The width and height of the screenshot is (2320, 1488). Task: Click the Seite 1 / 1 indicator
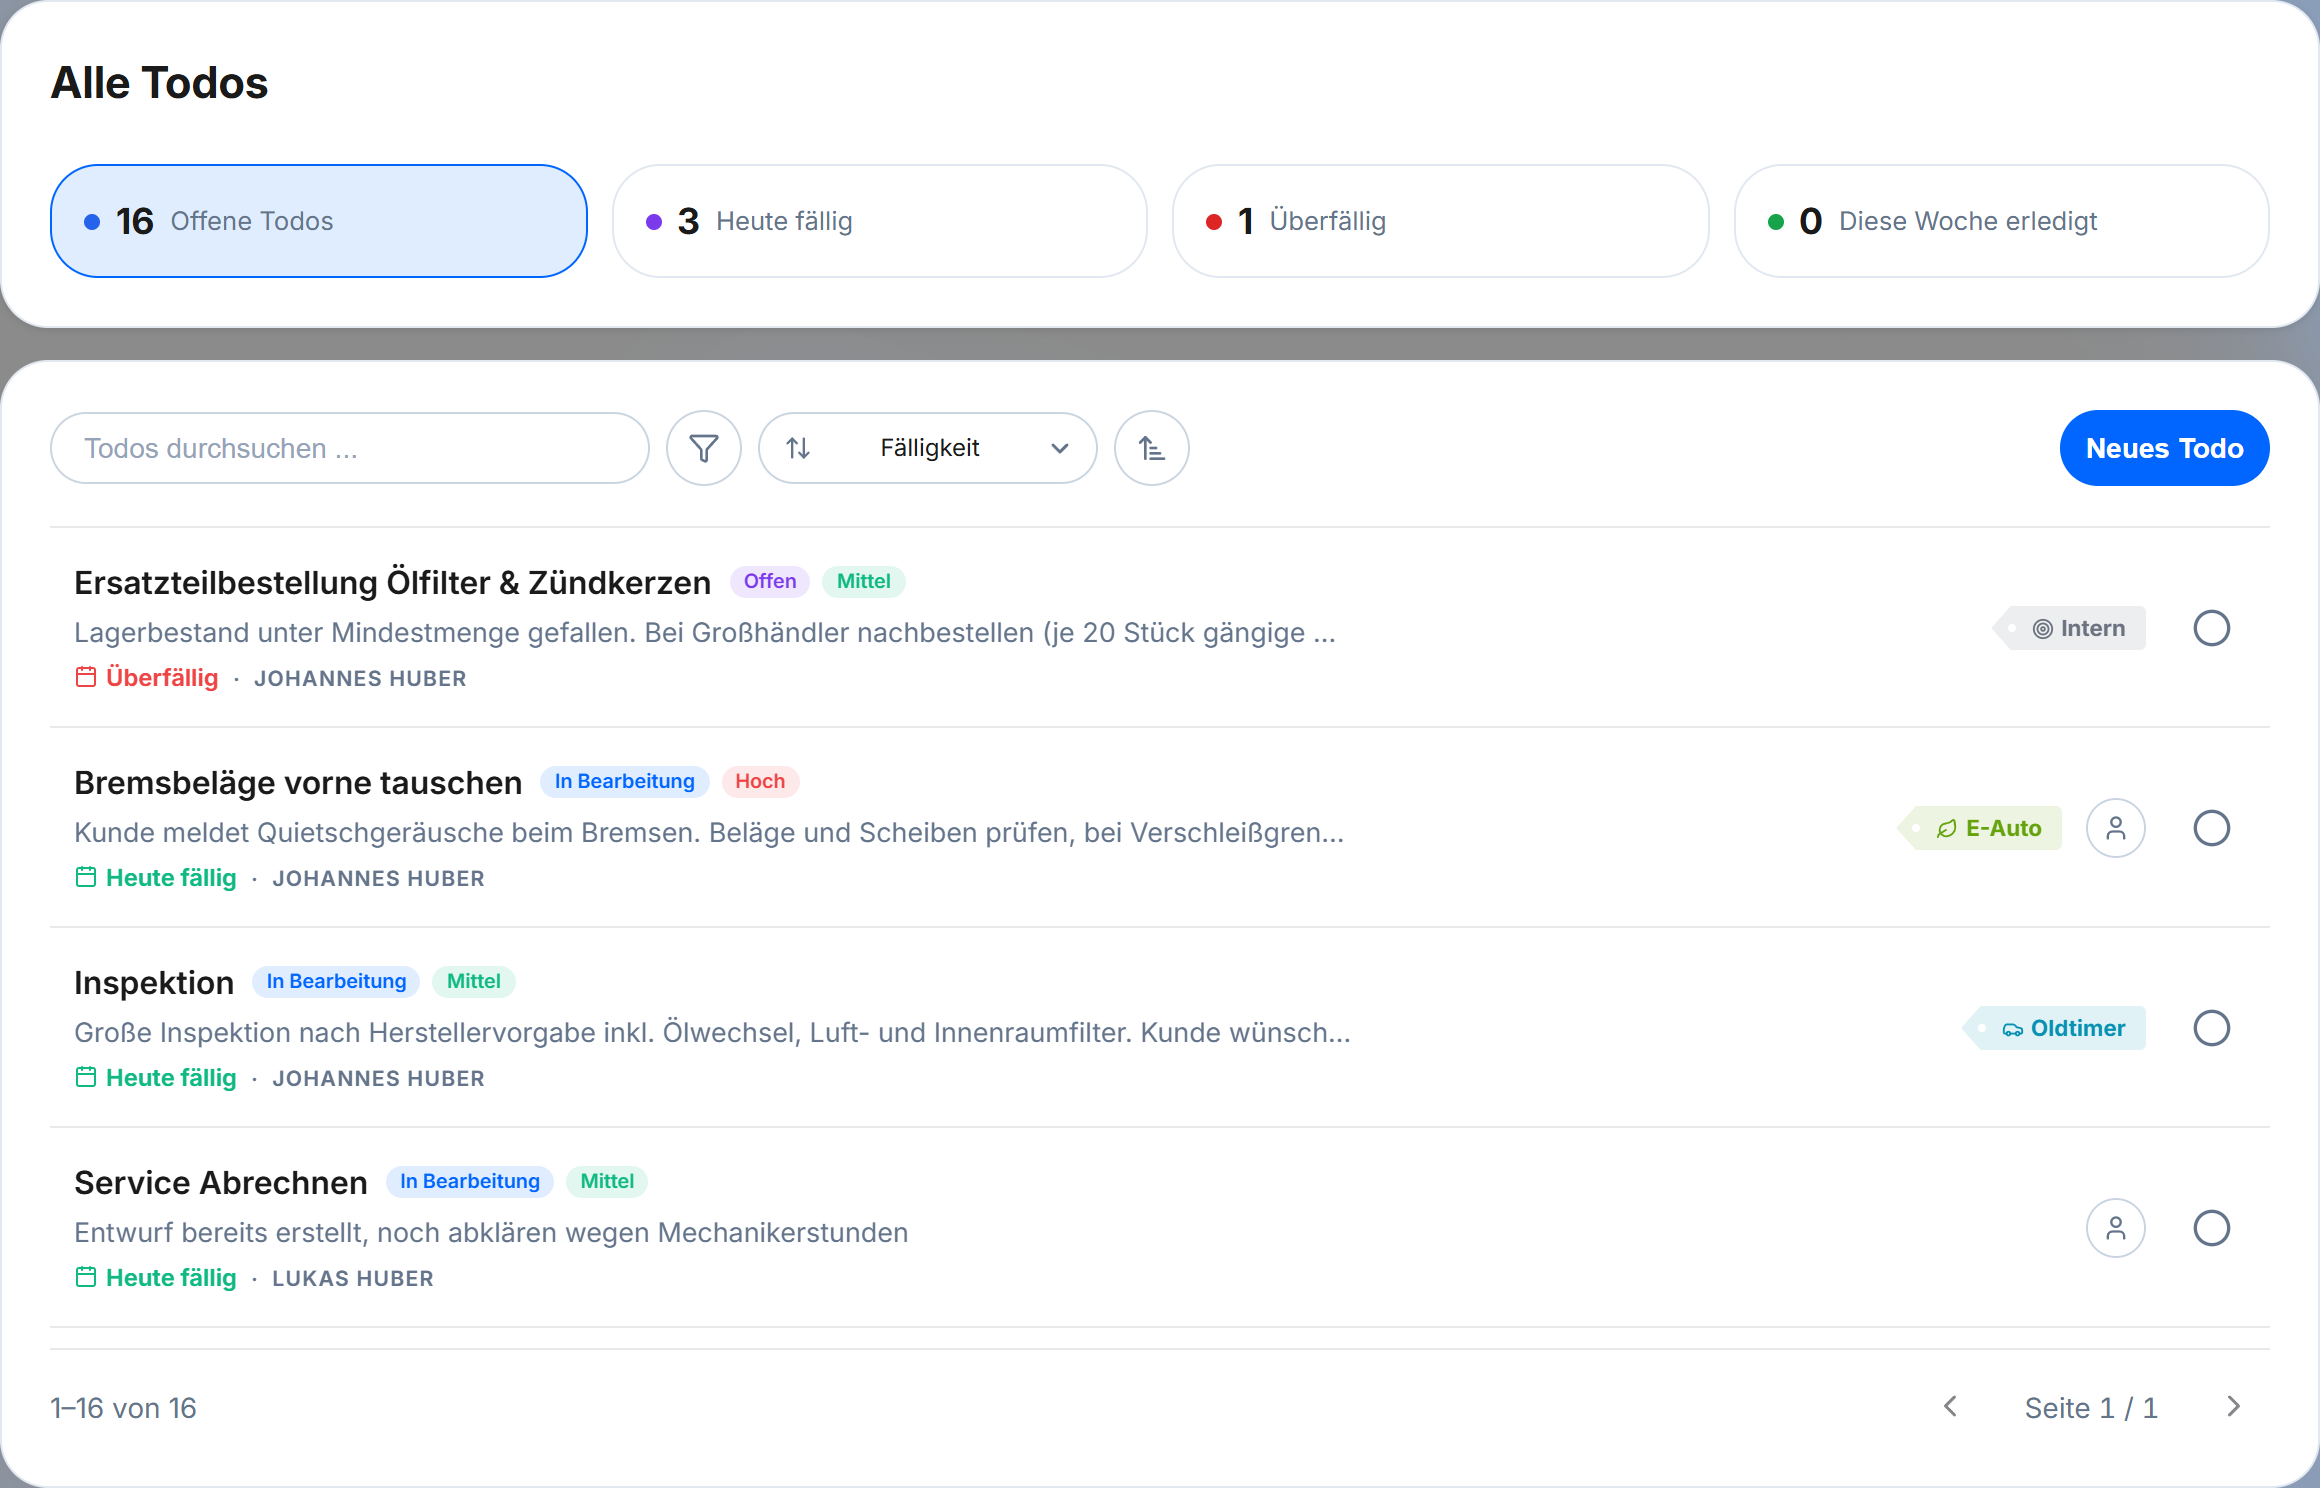2091,1408
